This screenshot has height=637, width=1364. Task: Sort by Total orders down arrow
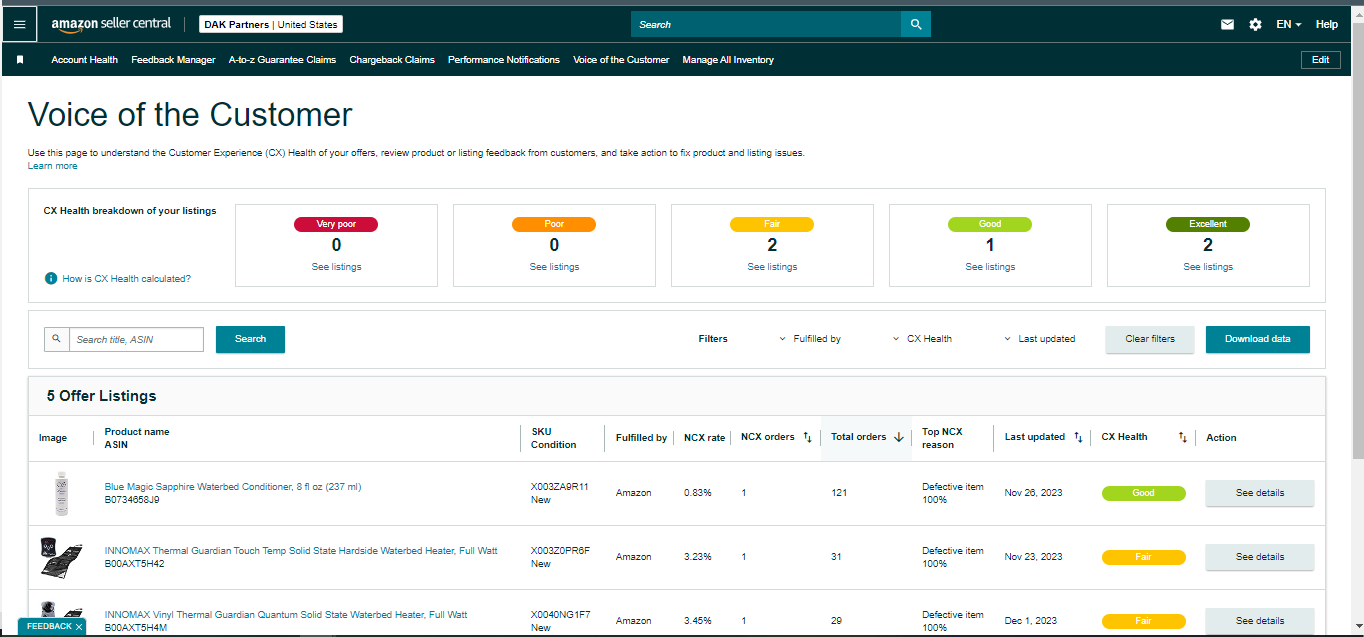(899, 437)
